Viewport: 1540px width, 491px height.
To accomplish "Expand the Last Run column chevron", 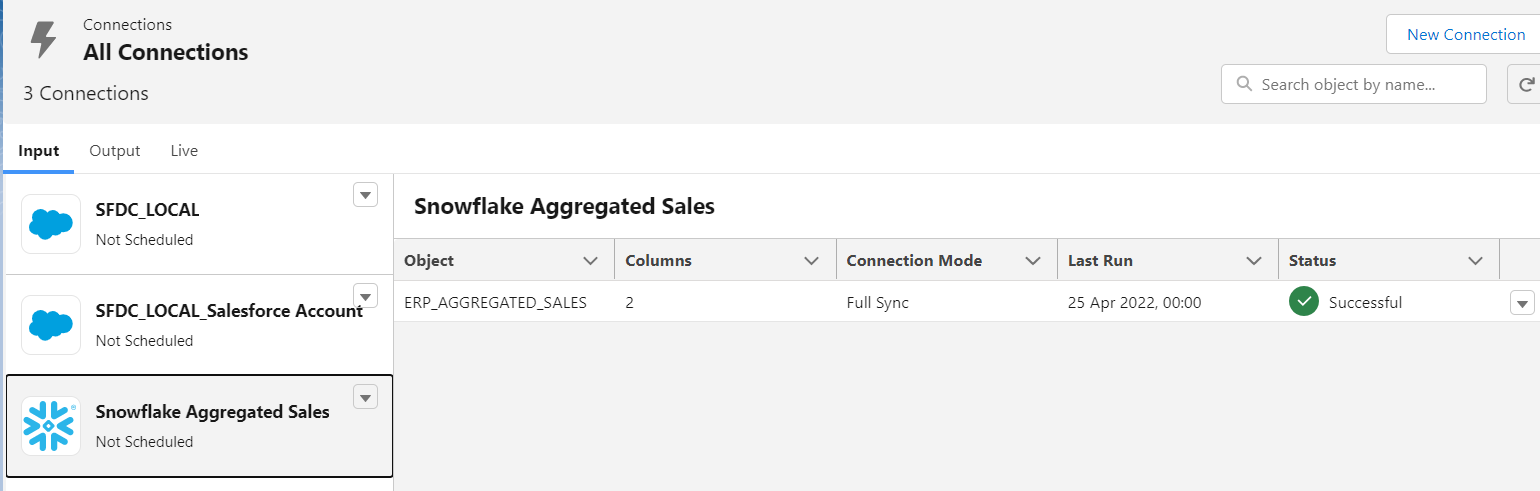I will tap(1254, 261).
